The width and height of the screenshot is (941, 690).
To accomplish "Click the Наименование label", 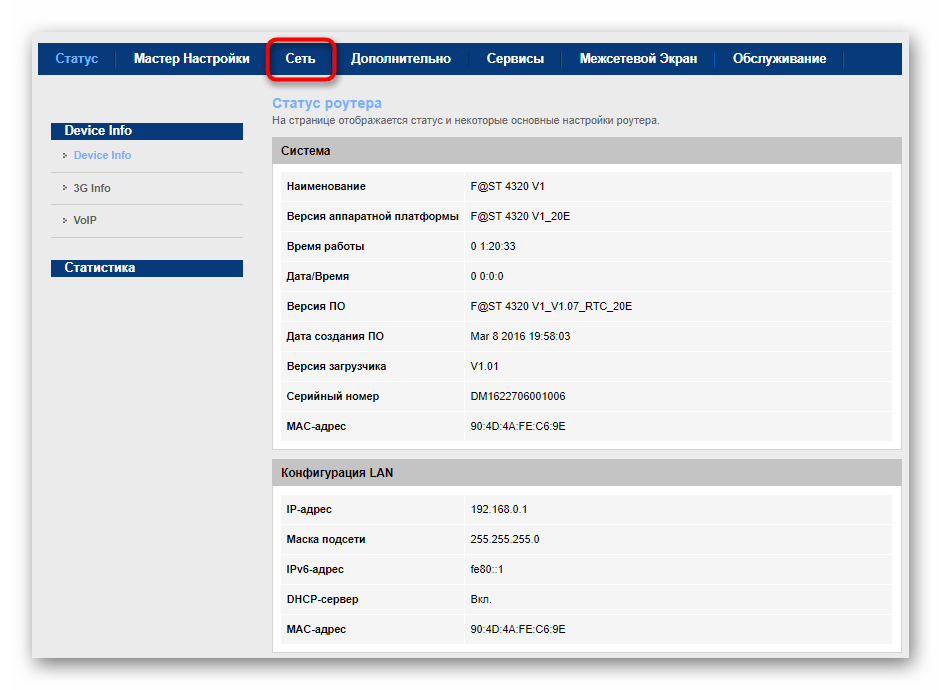I will pyautogui.click(x=326, y=187).
